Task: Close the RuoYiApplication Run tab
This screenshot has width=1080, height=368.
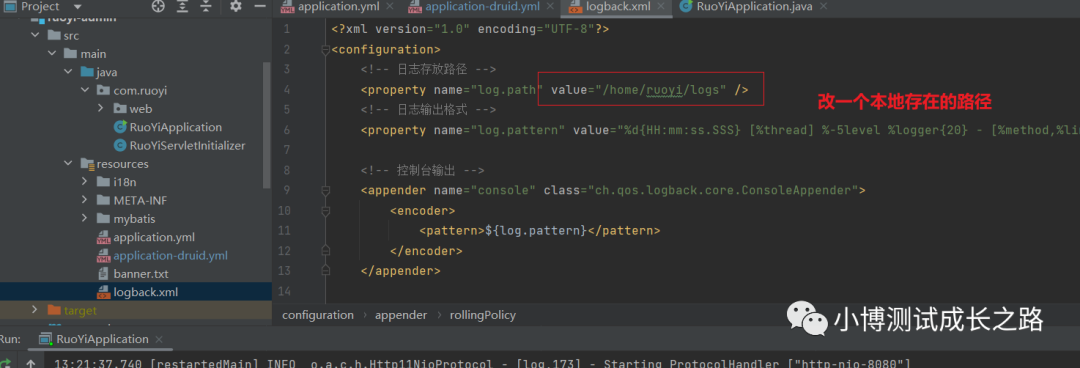Action: (160, 340)
